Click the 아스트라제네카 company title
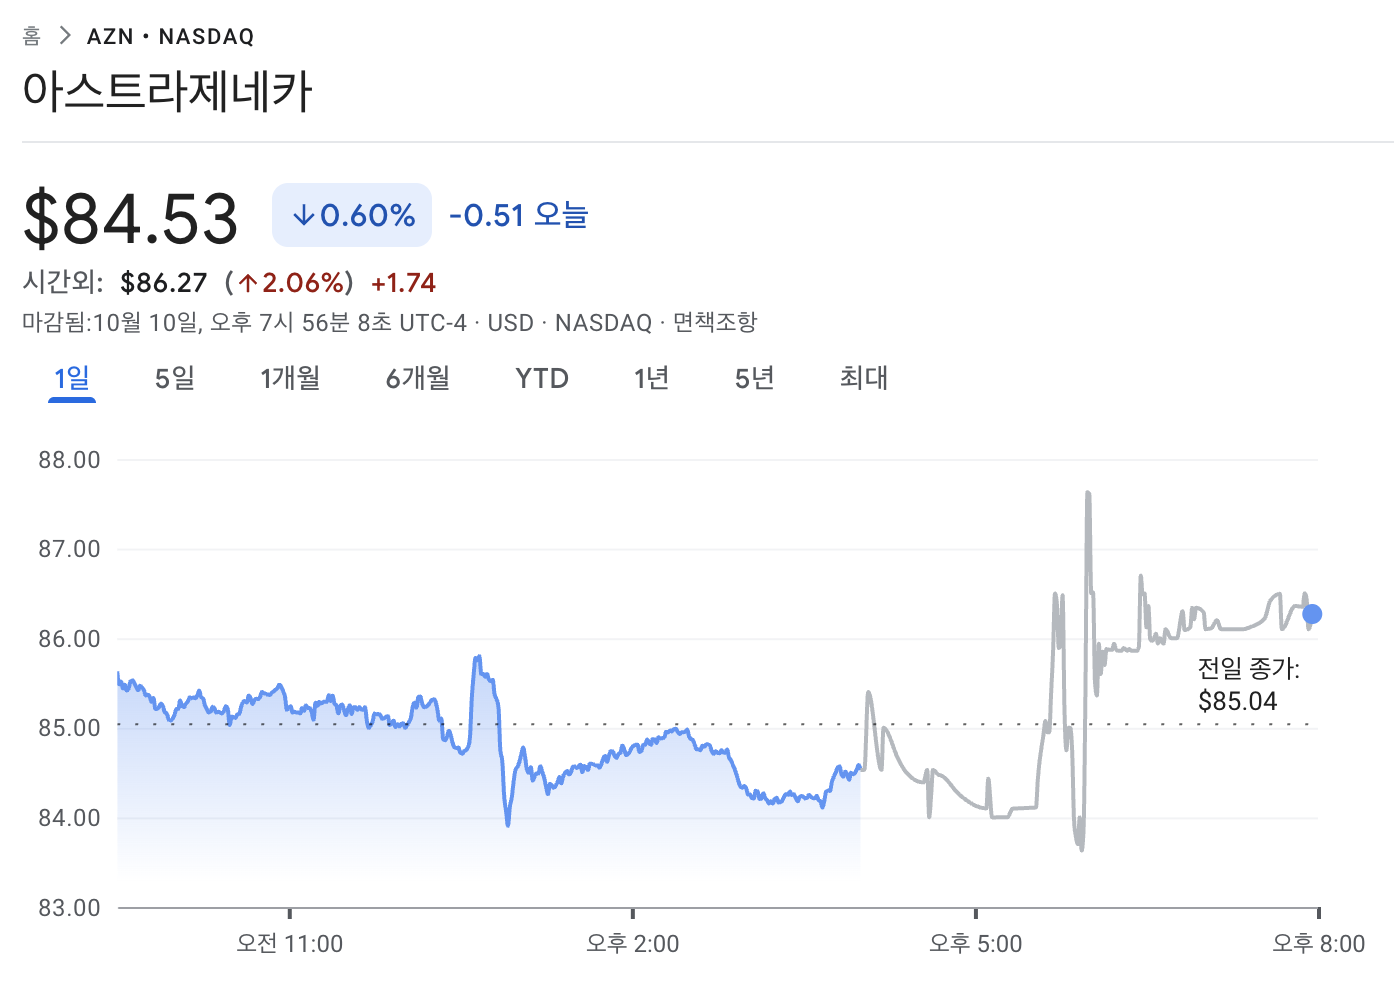 click(167, 92)
